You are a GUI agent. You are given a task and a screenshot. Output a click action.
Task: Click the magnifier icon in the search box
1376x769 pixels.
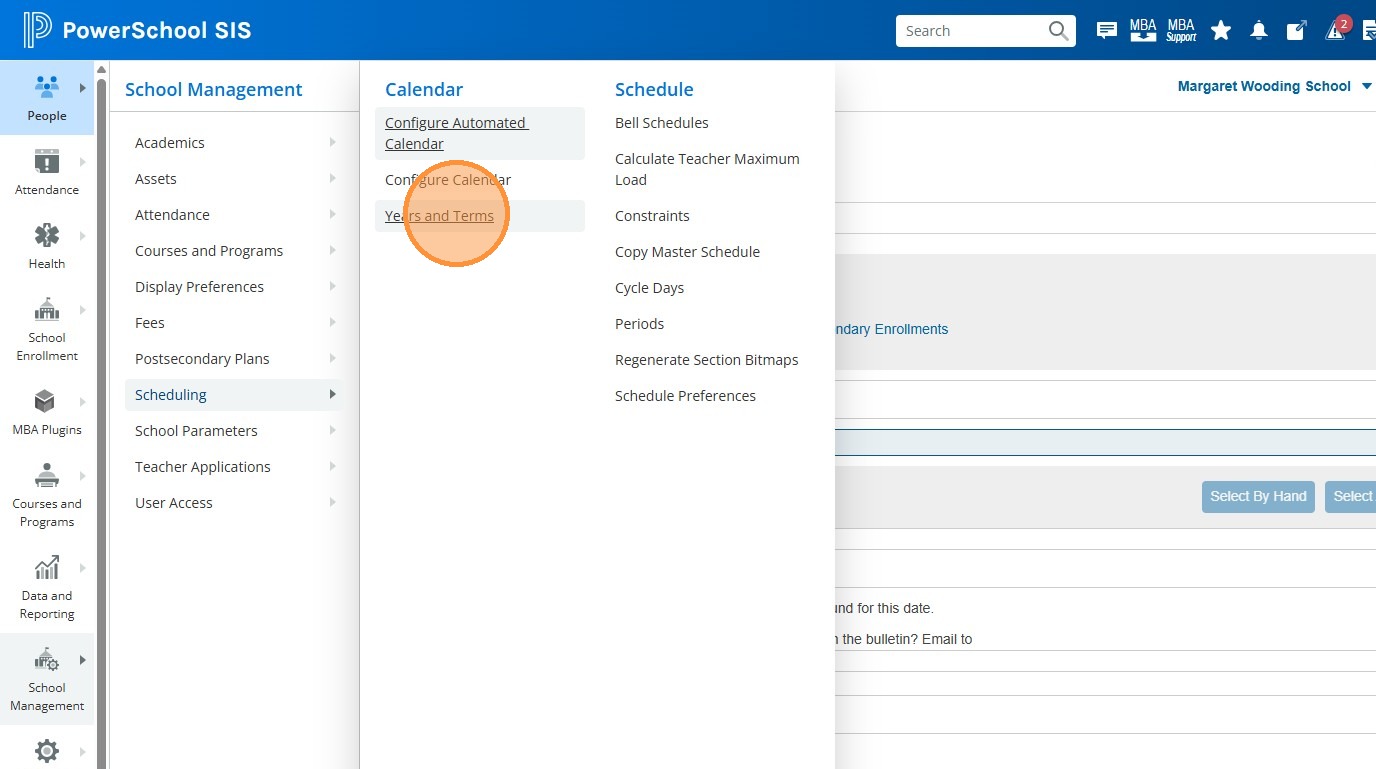pos(1058,31)
